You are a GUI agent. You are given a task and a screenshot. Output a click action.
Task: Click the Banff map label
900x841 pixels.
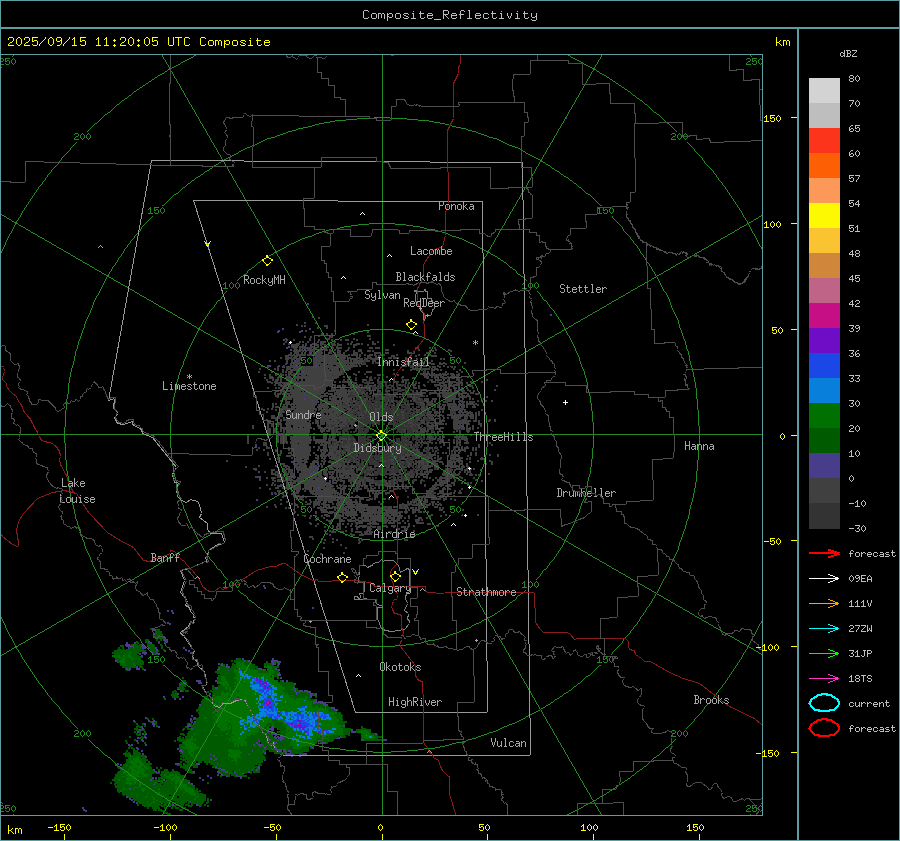165,557
